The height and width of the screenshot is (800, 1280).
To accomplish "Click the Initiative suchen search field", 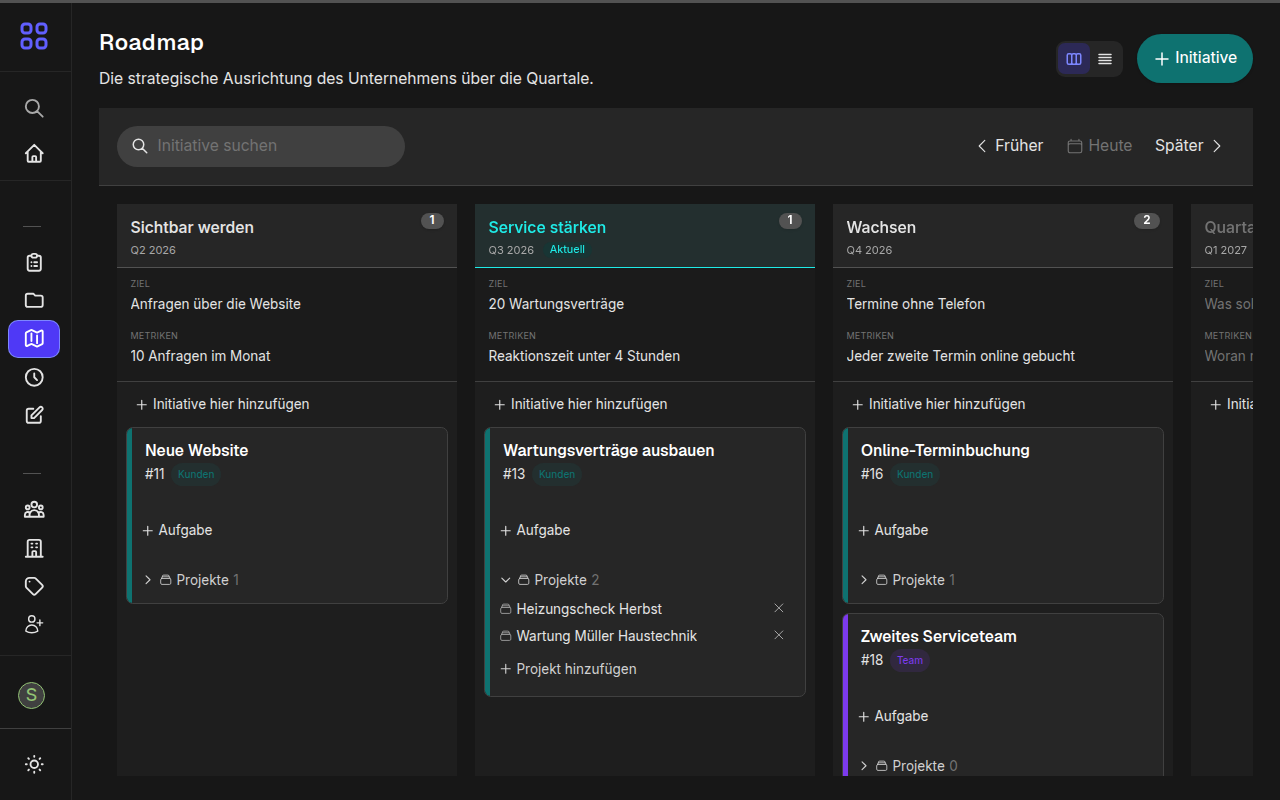I will (x=261, y=146).
